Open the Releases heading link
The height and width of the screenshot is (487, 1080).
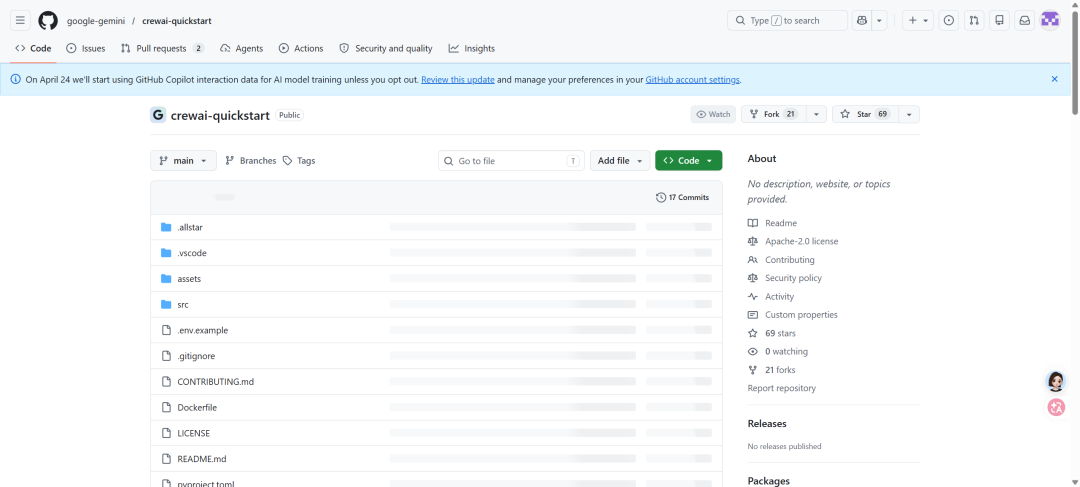tap(767, 424)
